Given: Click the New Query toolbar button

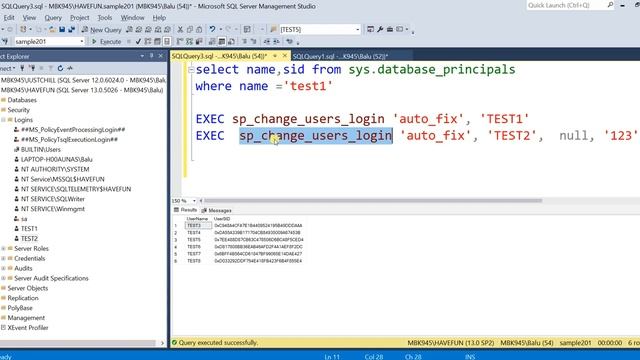Looking at the screenshot, I should point(101,29).
